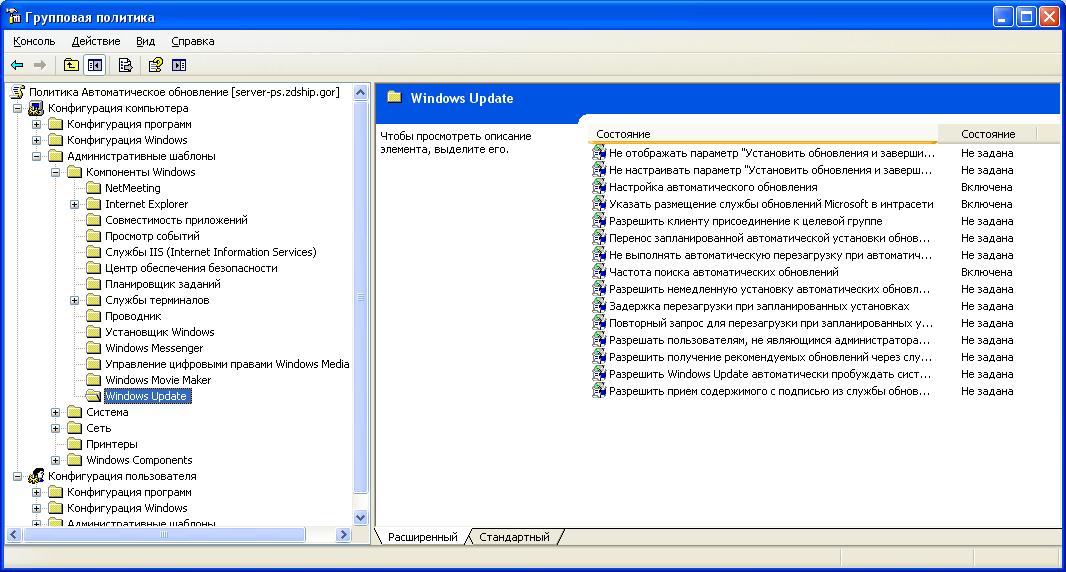
Task: Expand the Internet Explorer node
Action: pos(75,204)
